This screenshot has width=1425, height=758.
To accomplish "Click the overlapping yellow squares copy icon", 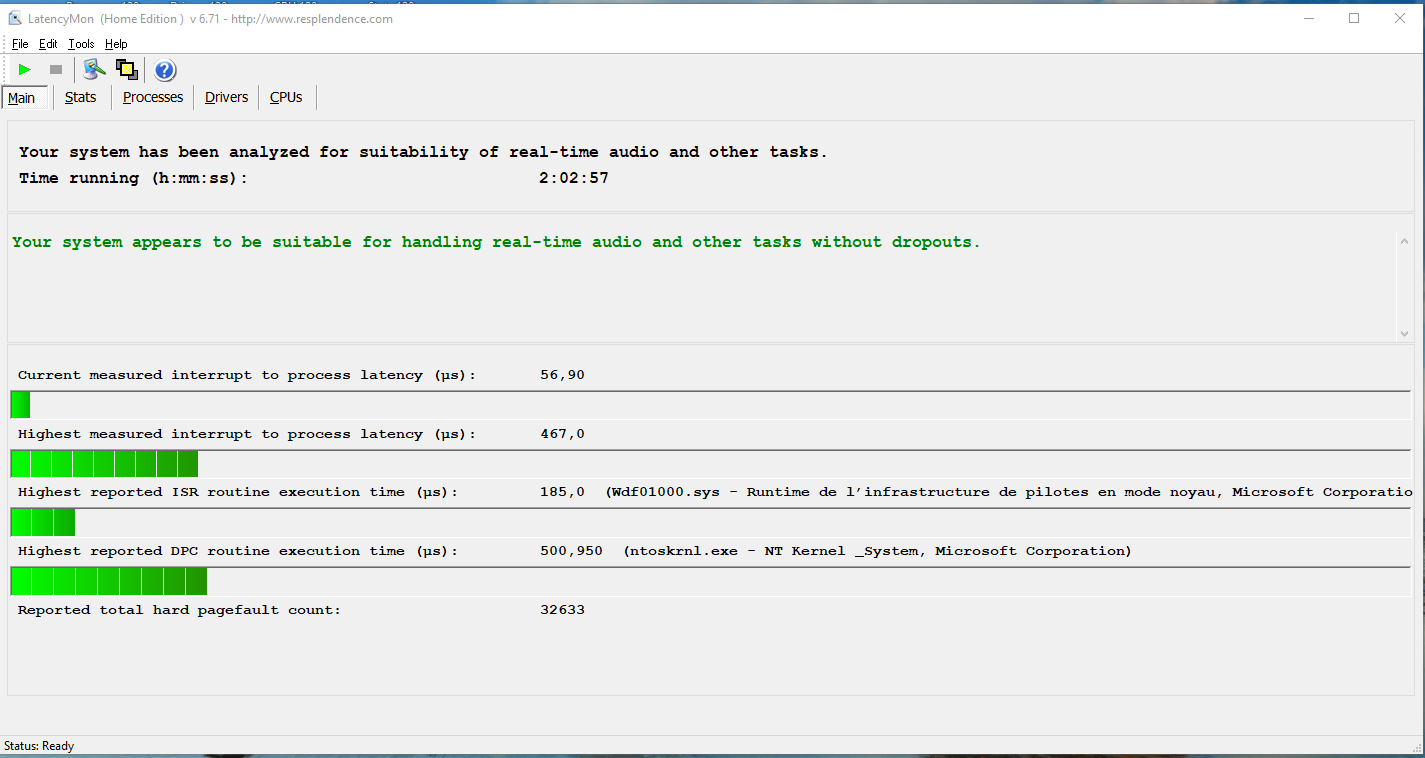I will tap(127, 70).
